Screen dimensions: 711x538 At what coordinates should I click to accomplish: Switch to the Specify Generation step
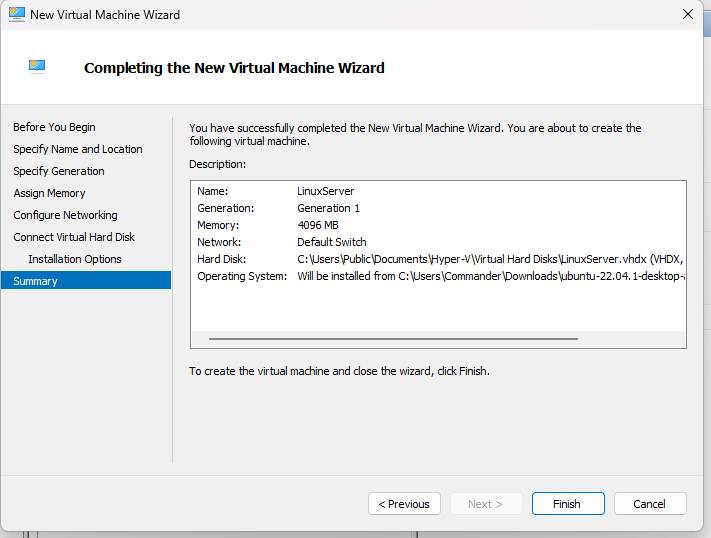tap(59, 171)
